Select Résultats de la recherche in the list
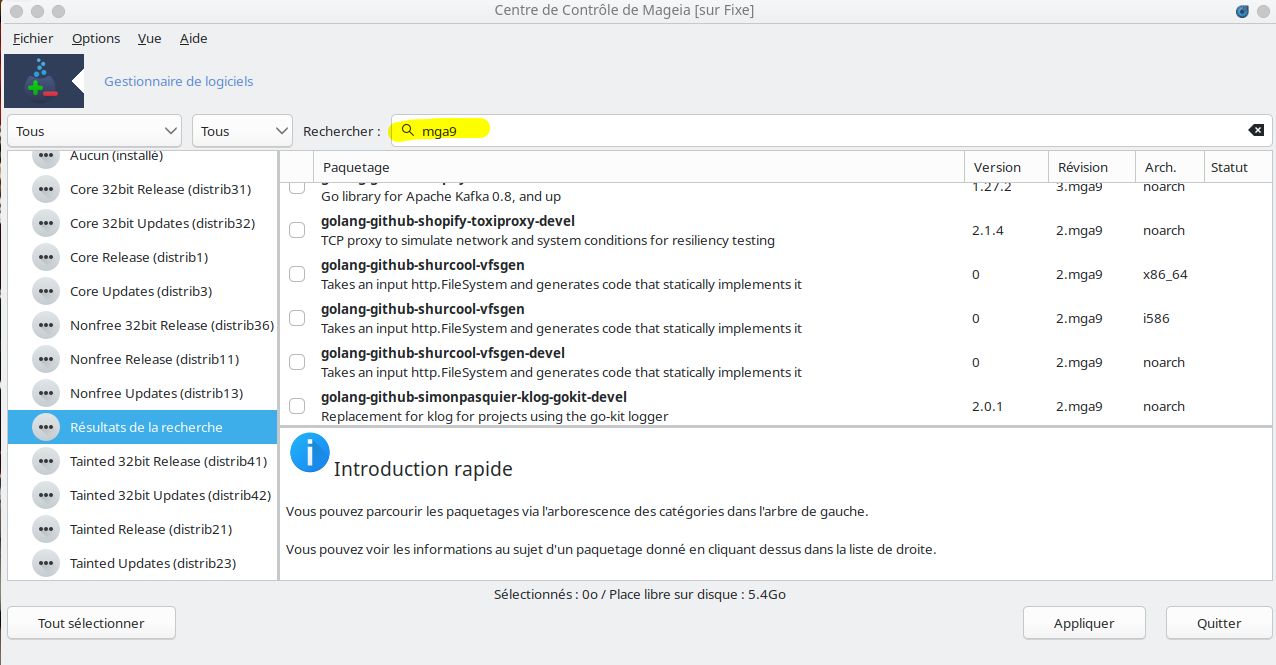Image resolution: width=1276 pixels, height=665 pixels. [x=142, y=427]
